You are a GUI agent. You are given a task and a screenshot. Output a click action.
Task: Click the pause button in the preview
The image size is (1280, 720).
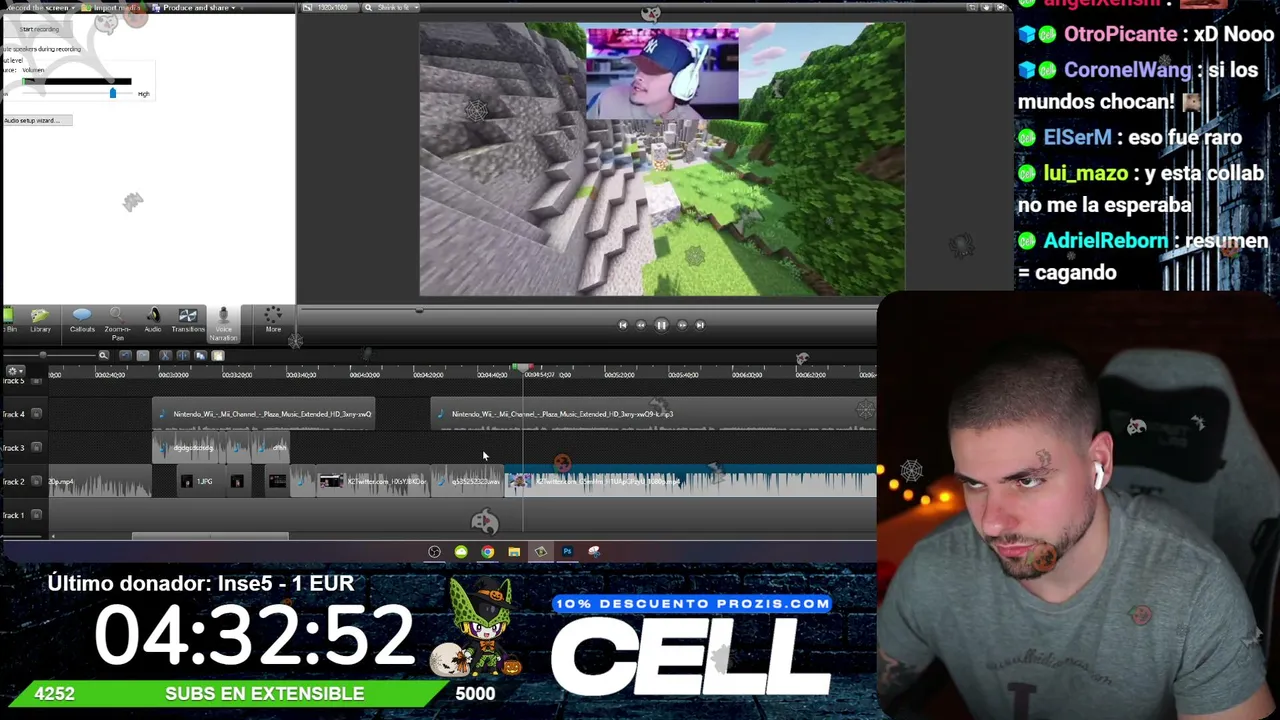pyautogui.click(x=661, y=325)
